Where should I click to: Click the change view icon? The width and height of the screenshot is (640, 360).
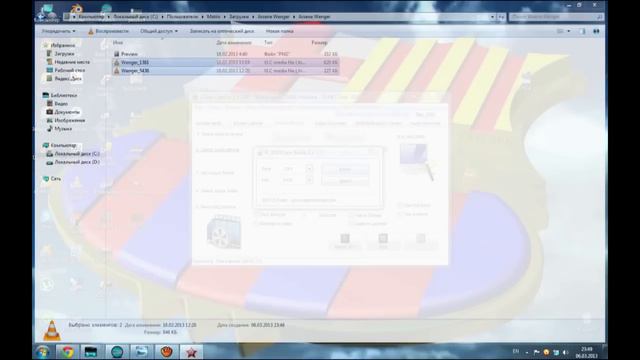click(560, 31)
